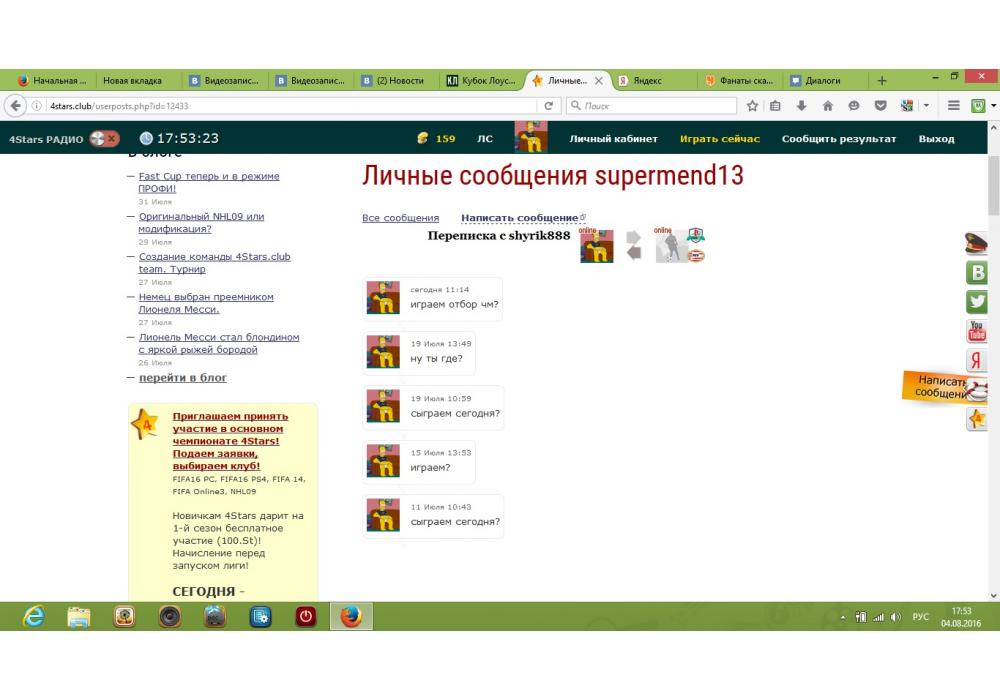Click supermend13 avatar in the conversation header
Screen dimensions: 1000x700
[596, 246]
